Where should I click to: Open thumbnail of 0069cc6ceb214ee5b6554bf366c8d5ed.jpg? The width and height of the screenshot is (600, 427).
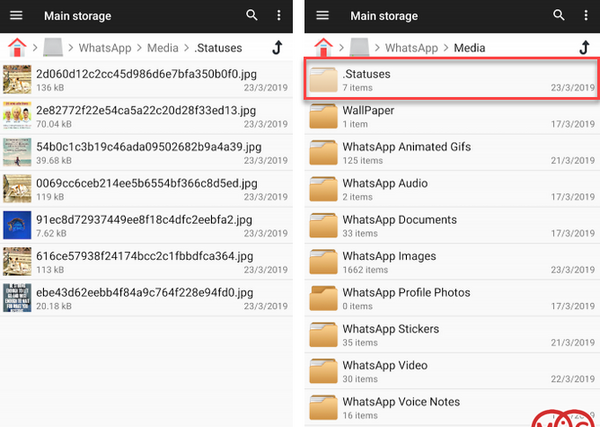click(17, 189)
